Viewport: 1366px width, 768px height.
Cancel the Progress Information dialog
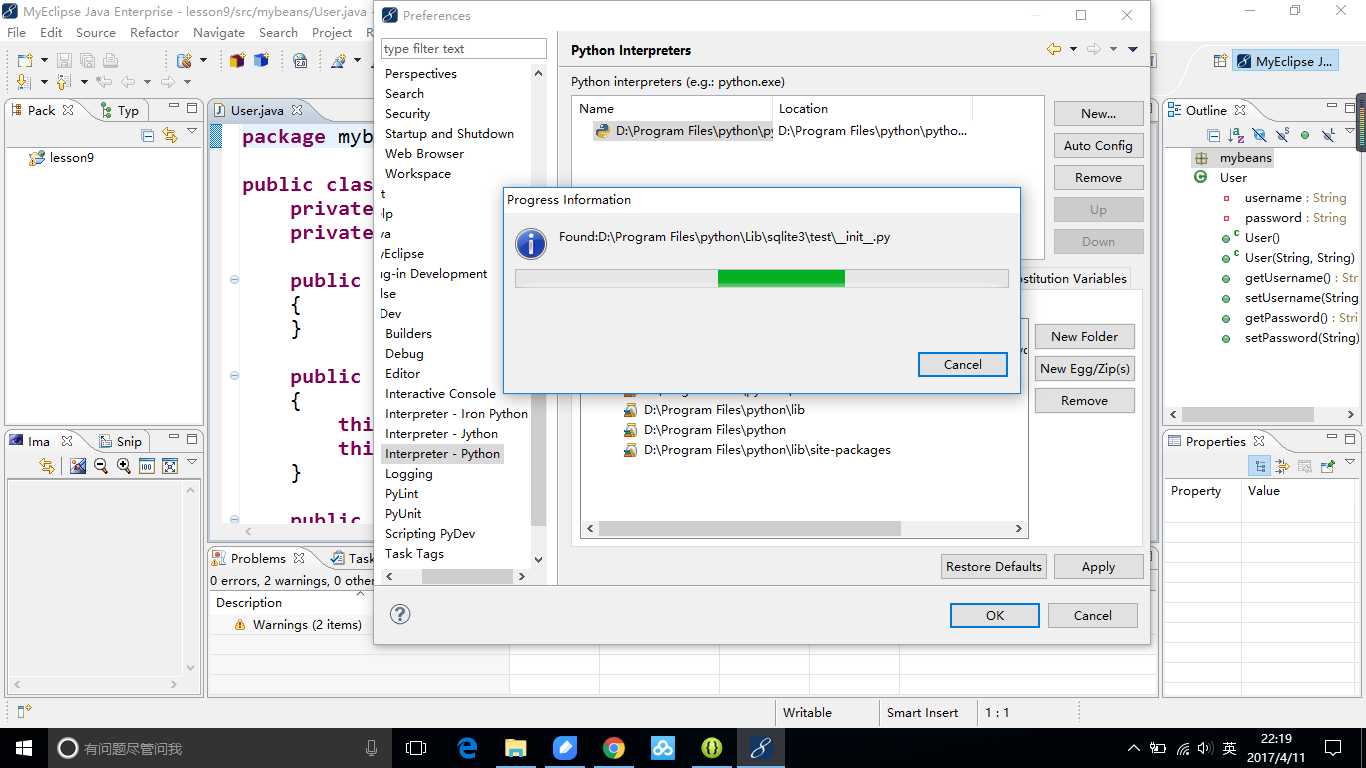(x=962, y=364)
